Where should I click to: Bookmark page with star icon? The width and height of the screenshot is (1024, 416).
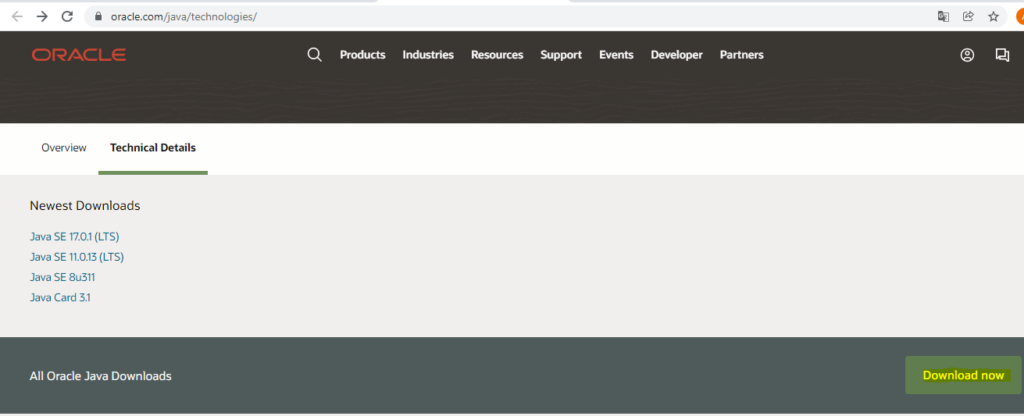[993, 17]
